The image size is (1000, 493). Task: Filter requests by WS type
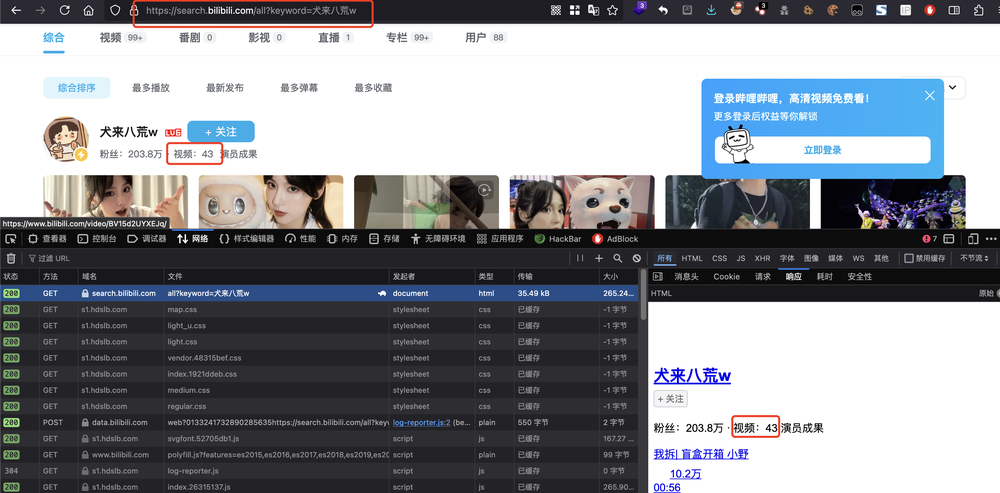858,258
